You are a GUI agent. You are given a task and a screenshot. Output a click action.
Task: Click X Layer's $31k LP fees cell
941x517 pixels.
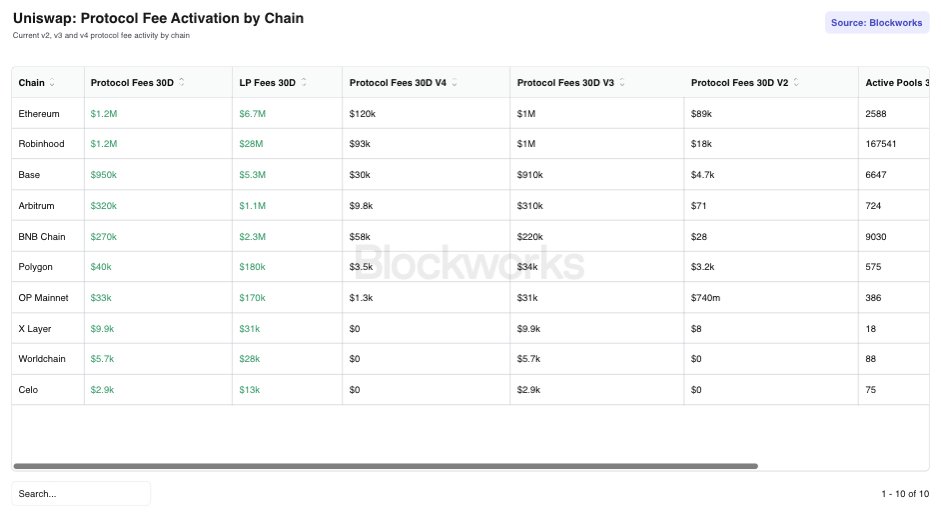[250, 328]
